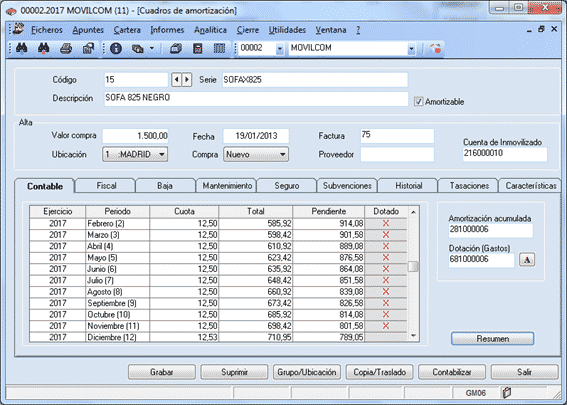
Task: Toggle the Dotado mark for Febrero row
Action: click(x=386, y=223)
